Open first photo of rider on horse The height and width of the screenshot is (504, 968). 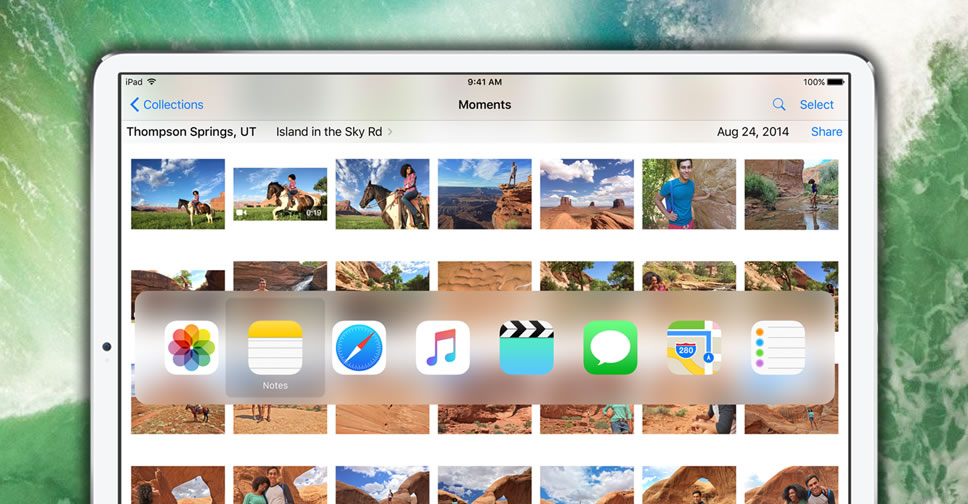click(x=178, y=194)
